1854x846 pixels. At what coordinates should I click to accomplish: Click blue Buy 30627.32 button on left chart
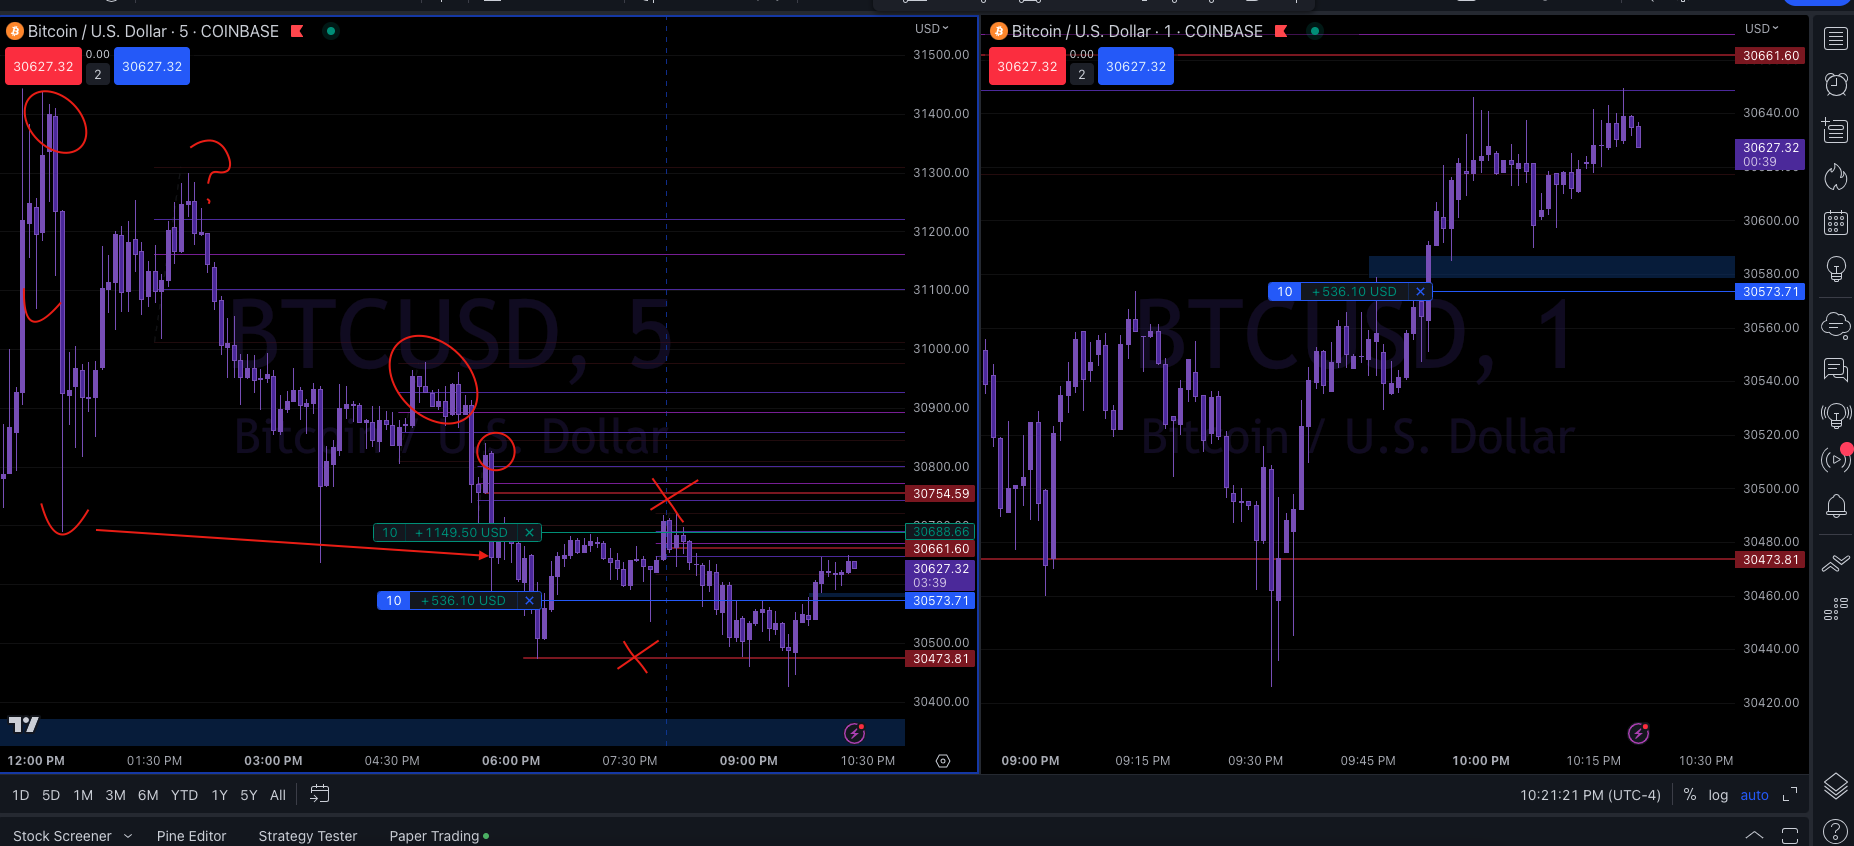[x=152, y=67]
